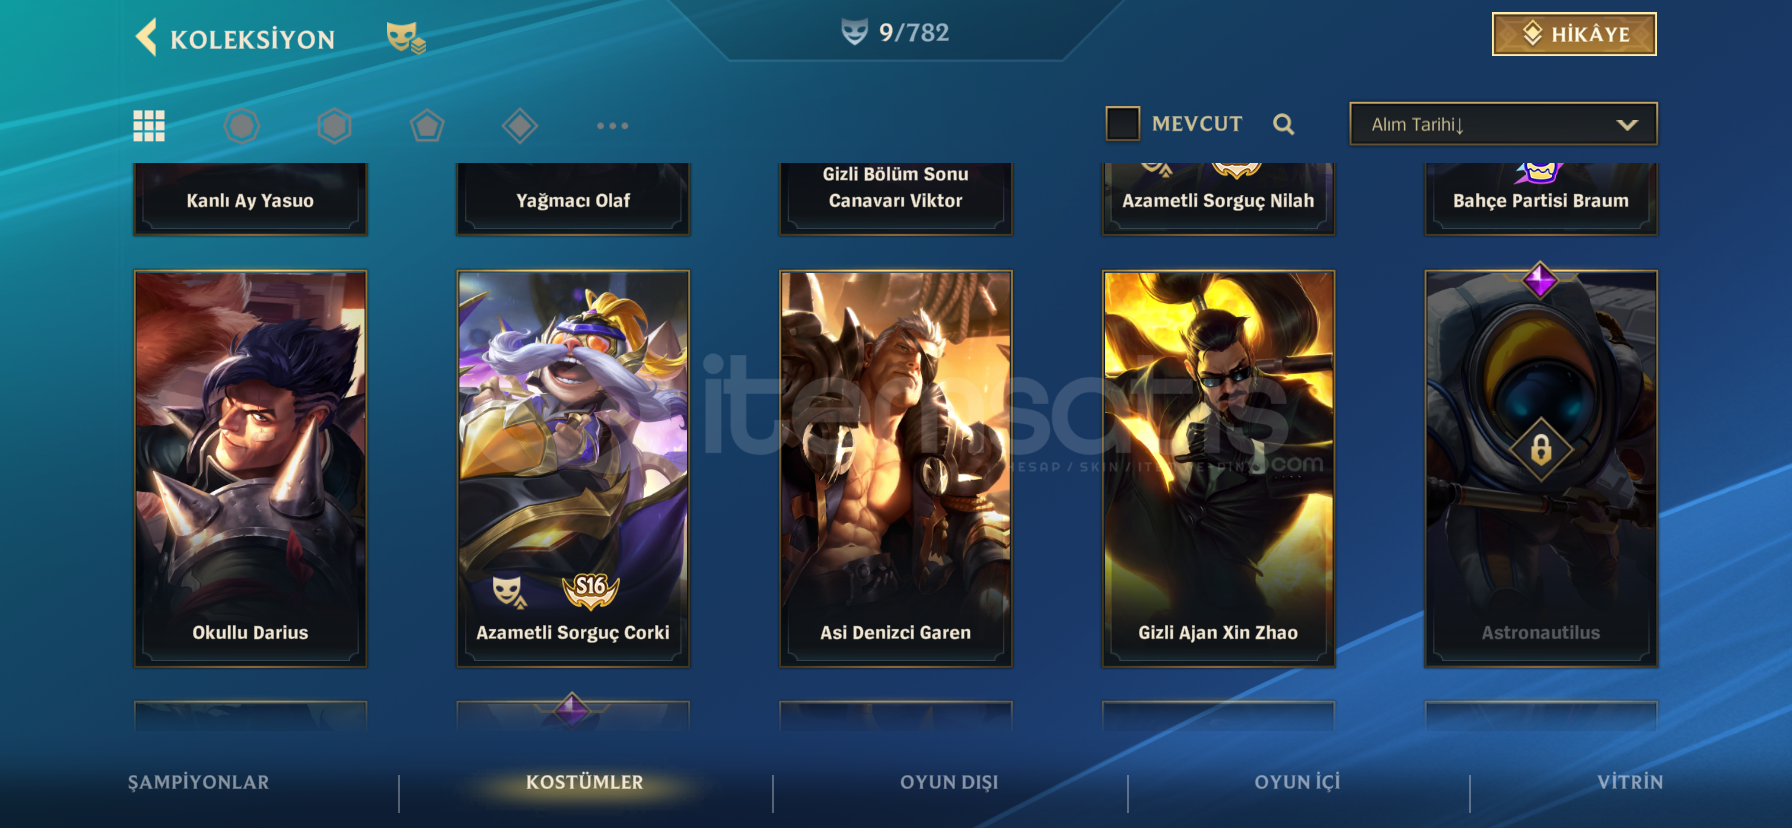This screenshot has height=828, width=1792.
Task: Enable the Mevcut checkbox
Action: [1123, 124]
